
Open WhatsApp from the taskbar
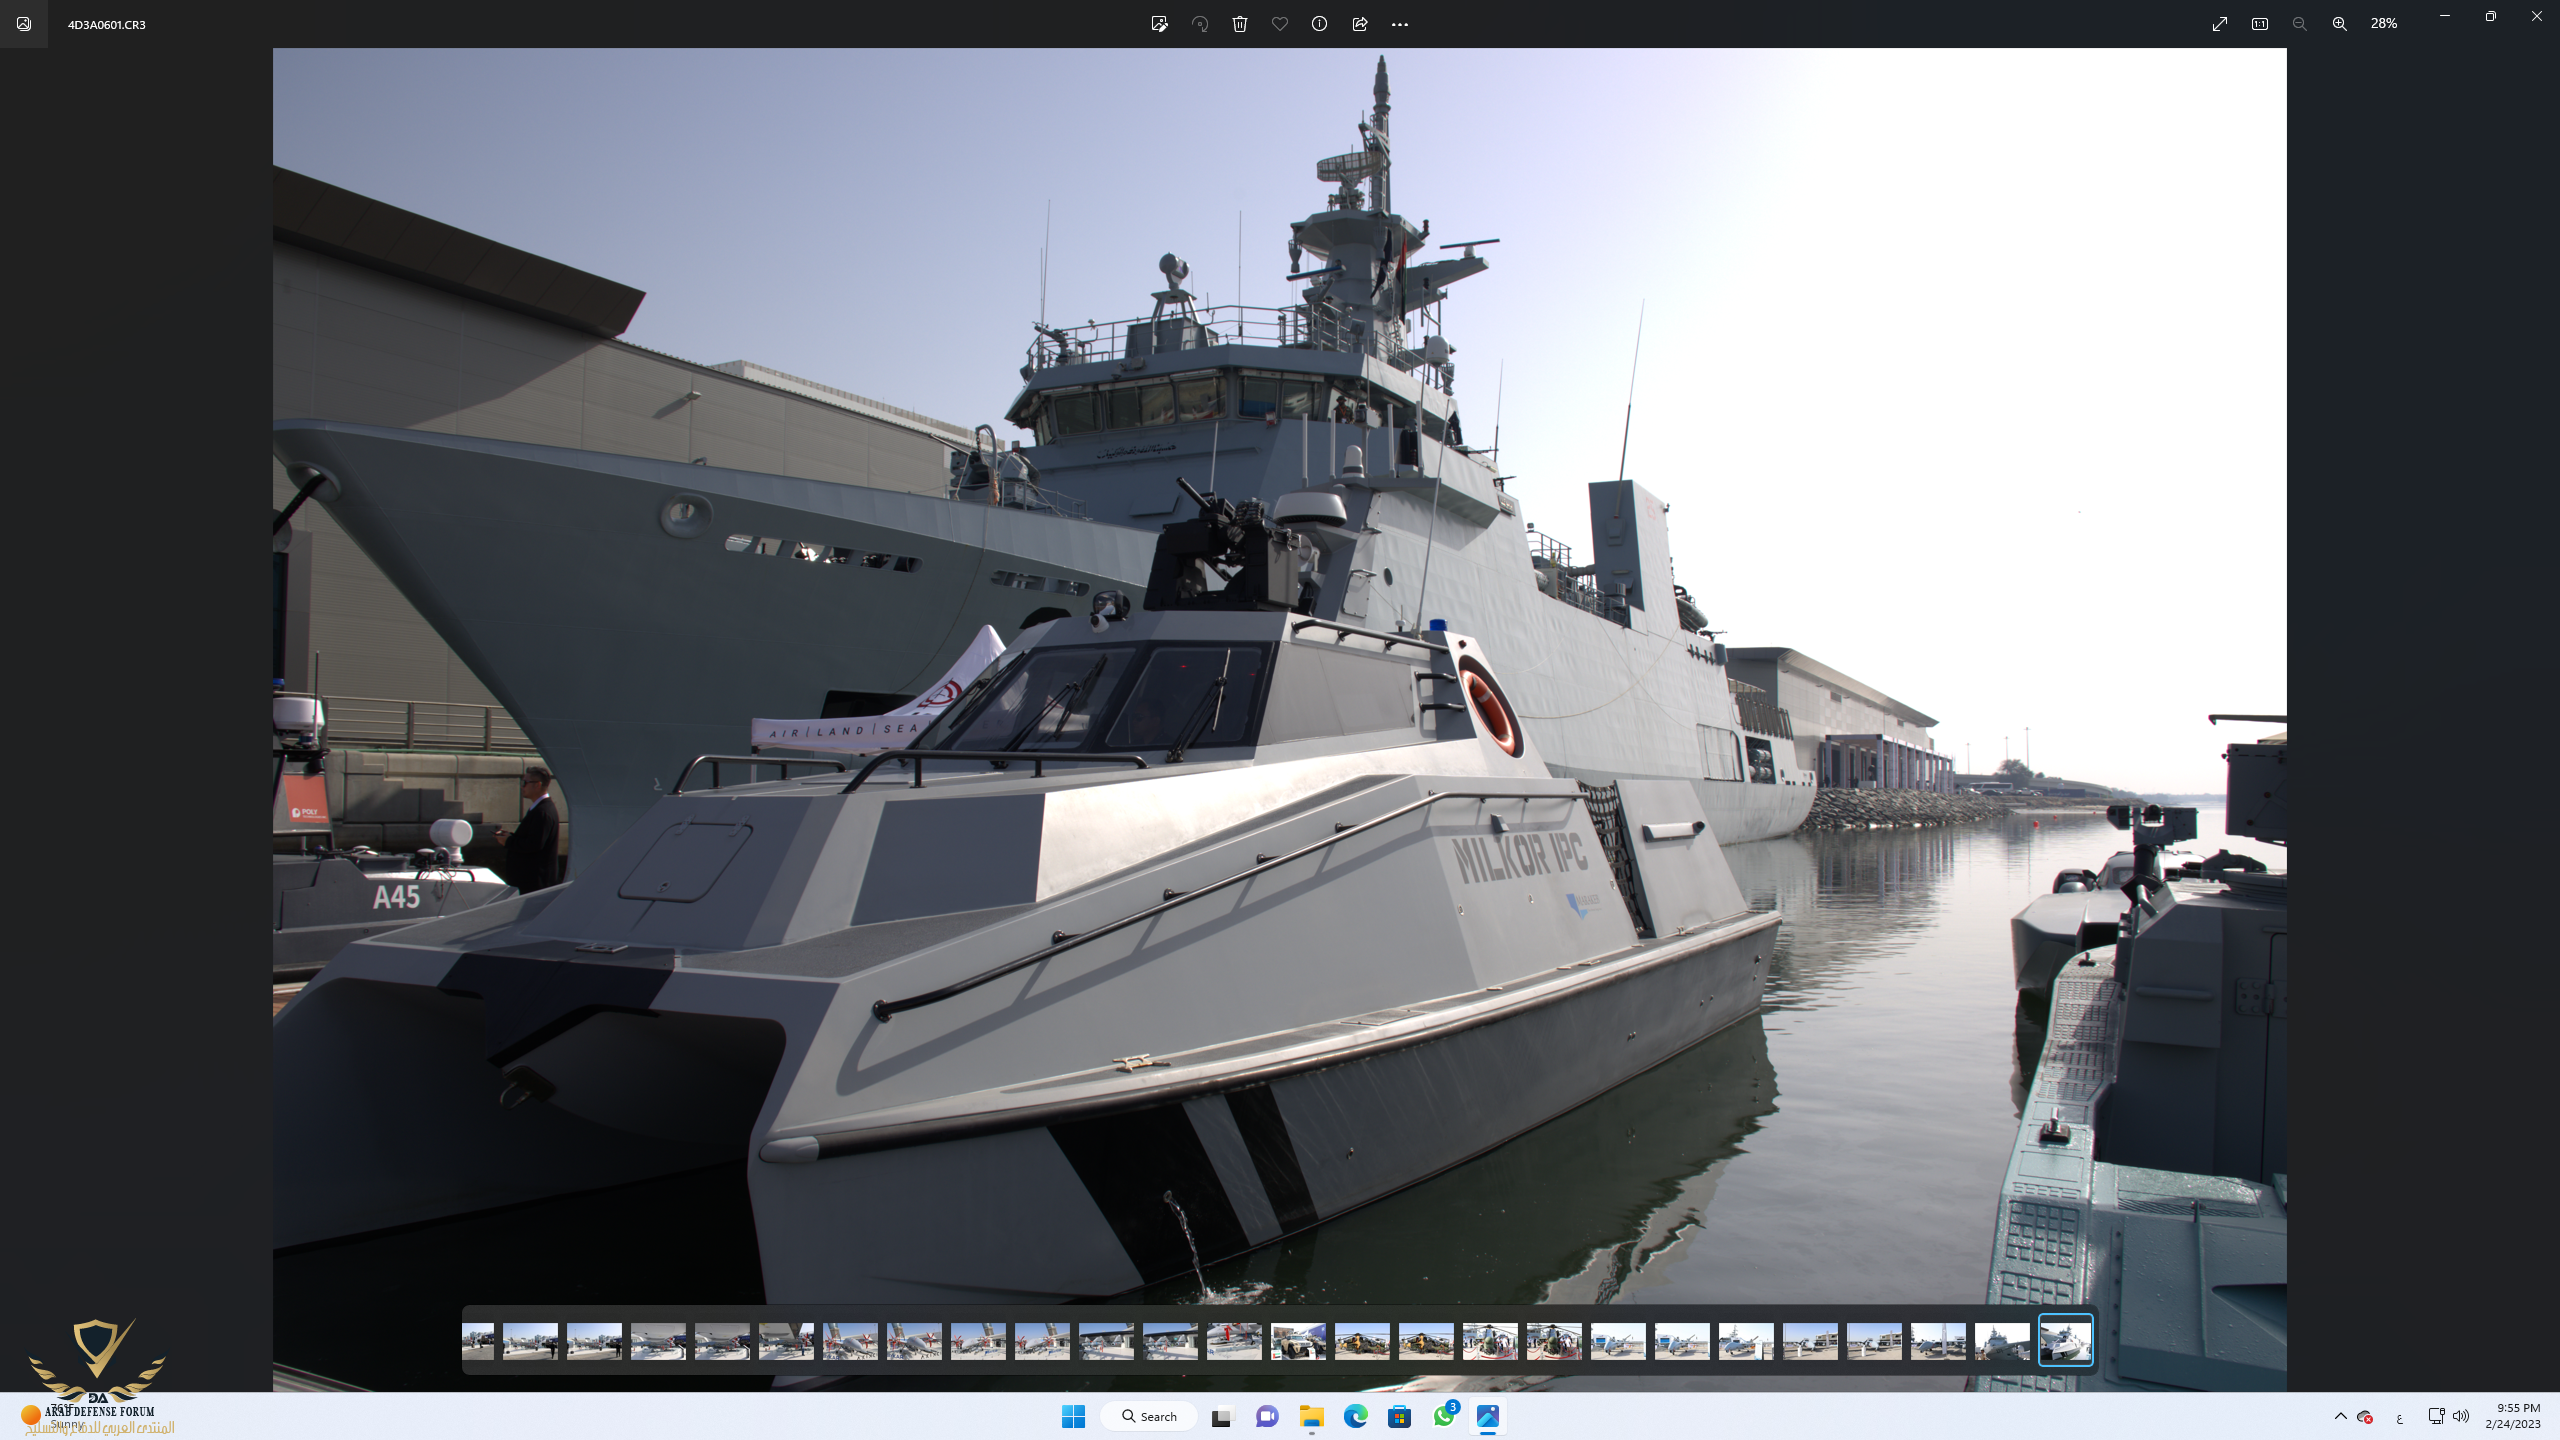coord(1444,1416)
